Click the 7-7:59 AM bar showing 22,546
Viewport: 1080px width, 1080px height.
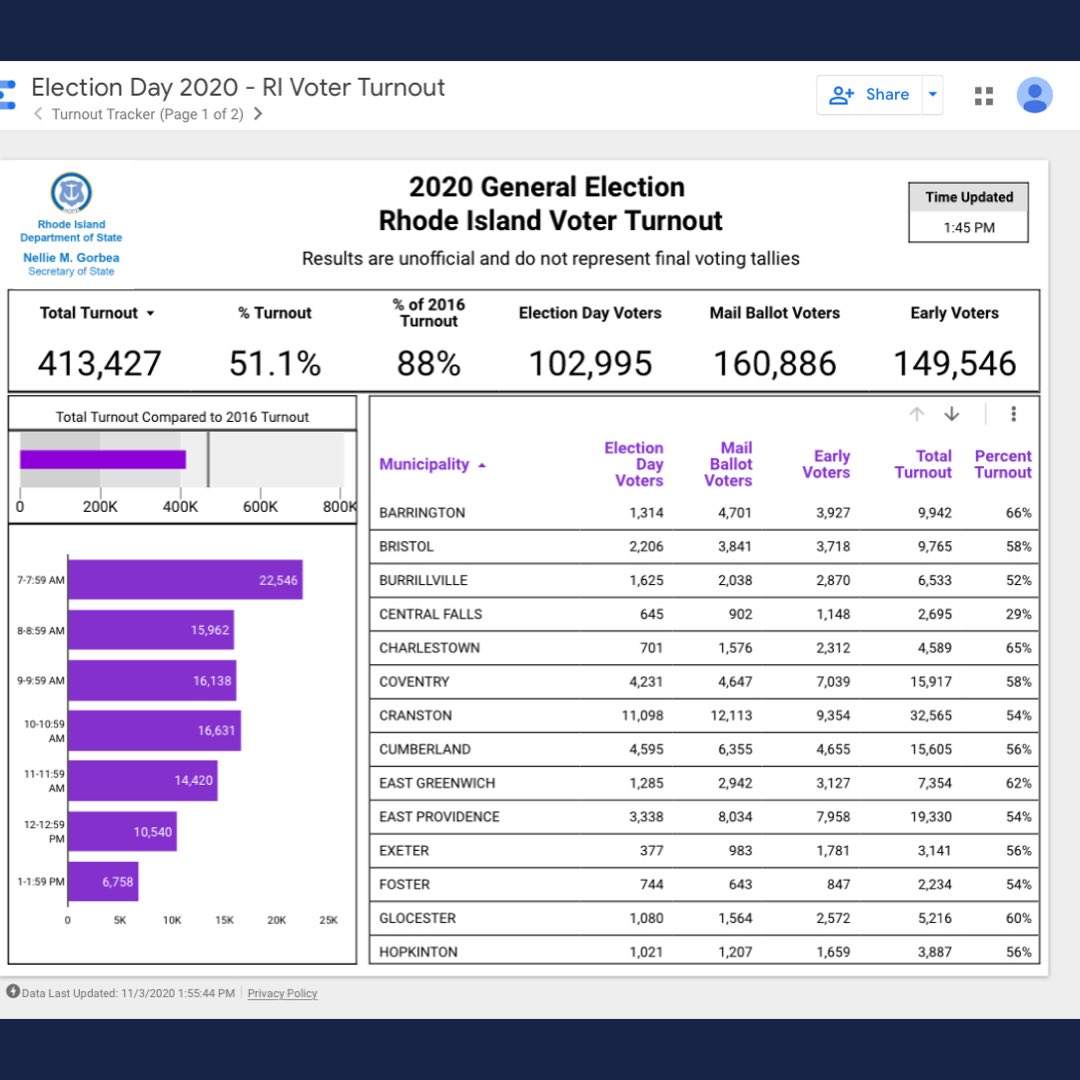click(x=185, y=580)
